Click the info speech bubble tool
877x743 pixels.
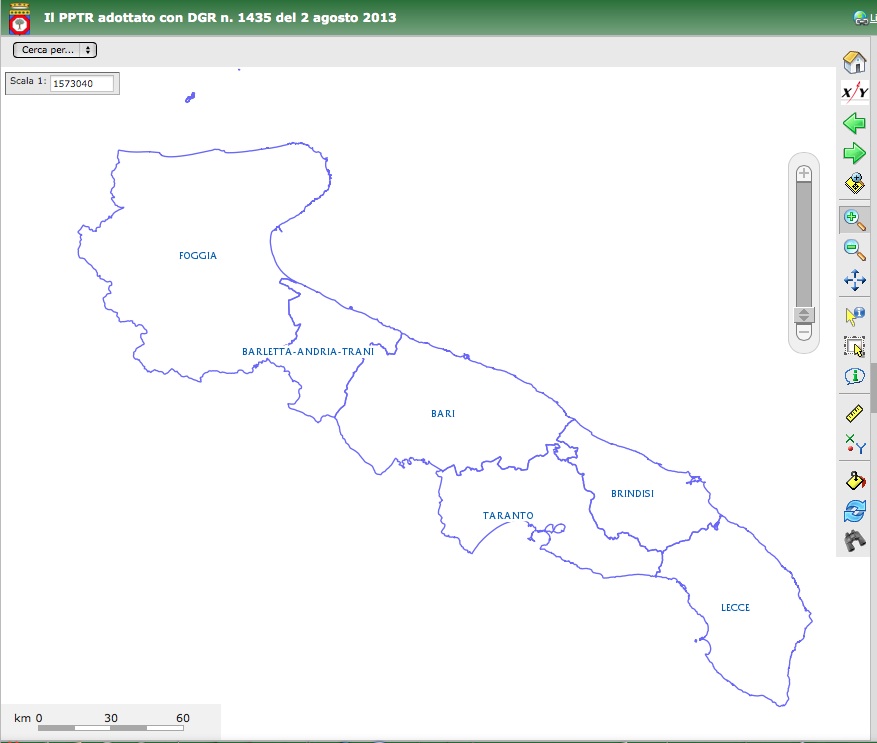pyautogui.click(x=854, y=376)
